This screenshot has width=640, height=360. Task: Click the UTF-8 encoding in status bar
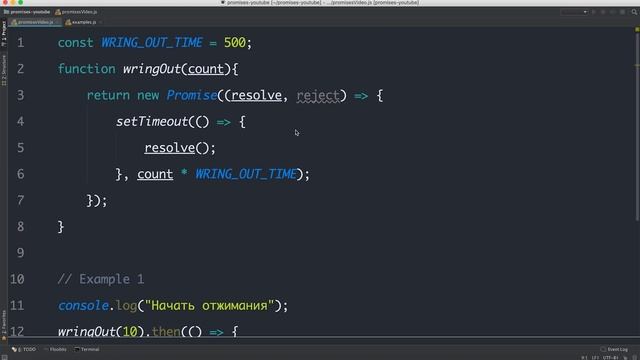(611, 358)
